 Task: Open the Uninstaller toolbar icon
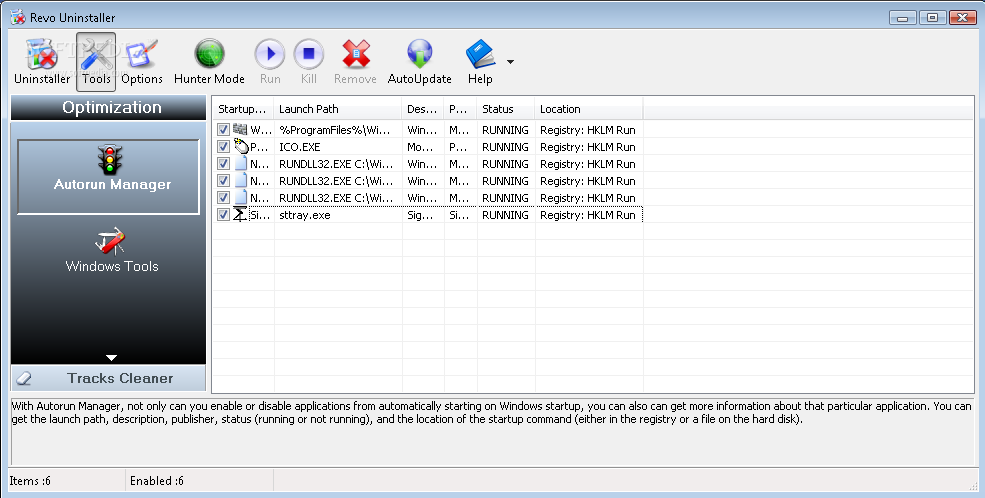pos(42,62)
